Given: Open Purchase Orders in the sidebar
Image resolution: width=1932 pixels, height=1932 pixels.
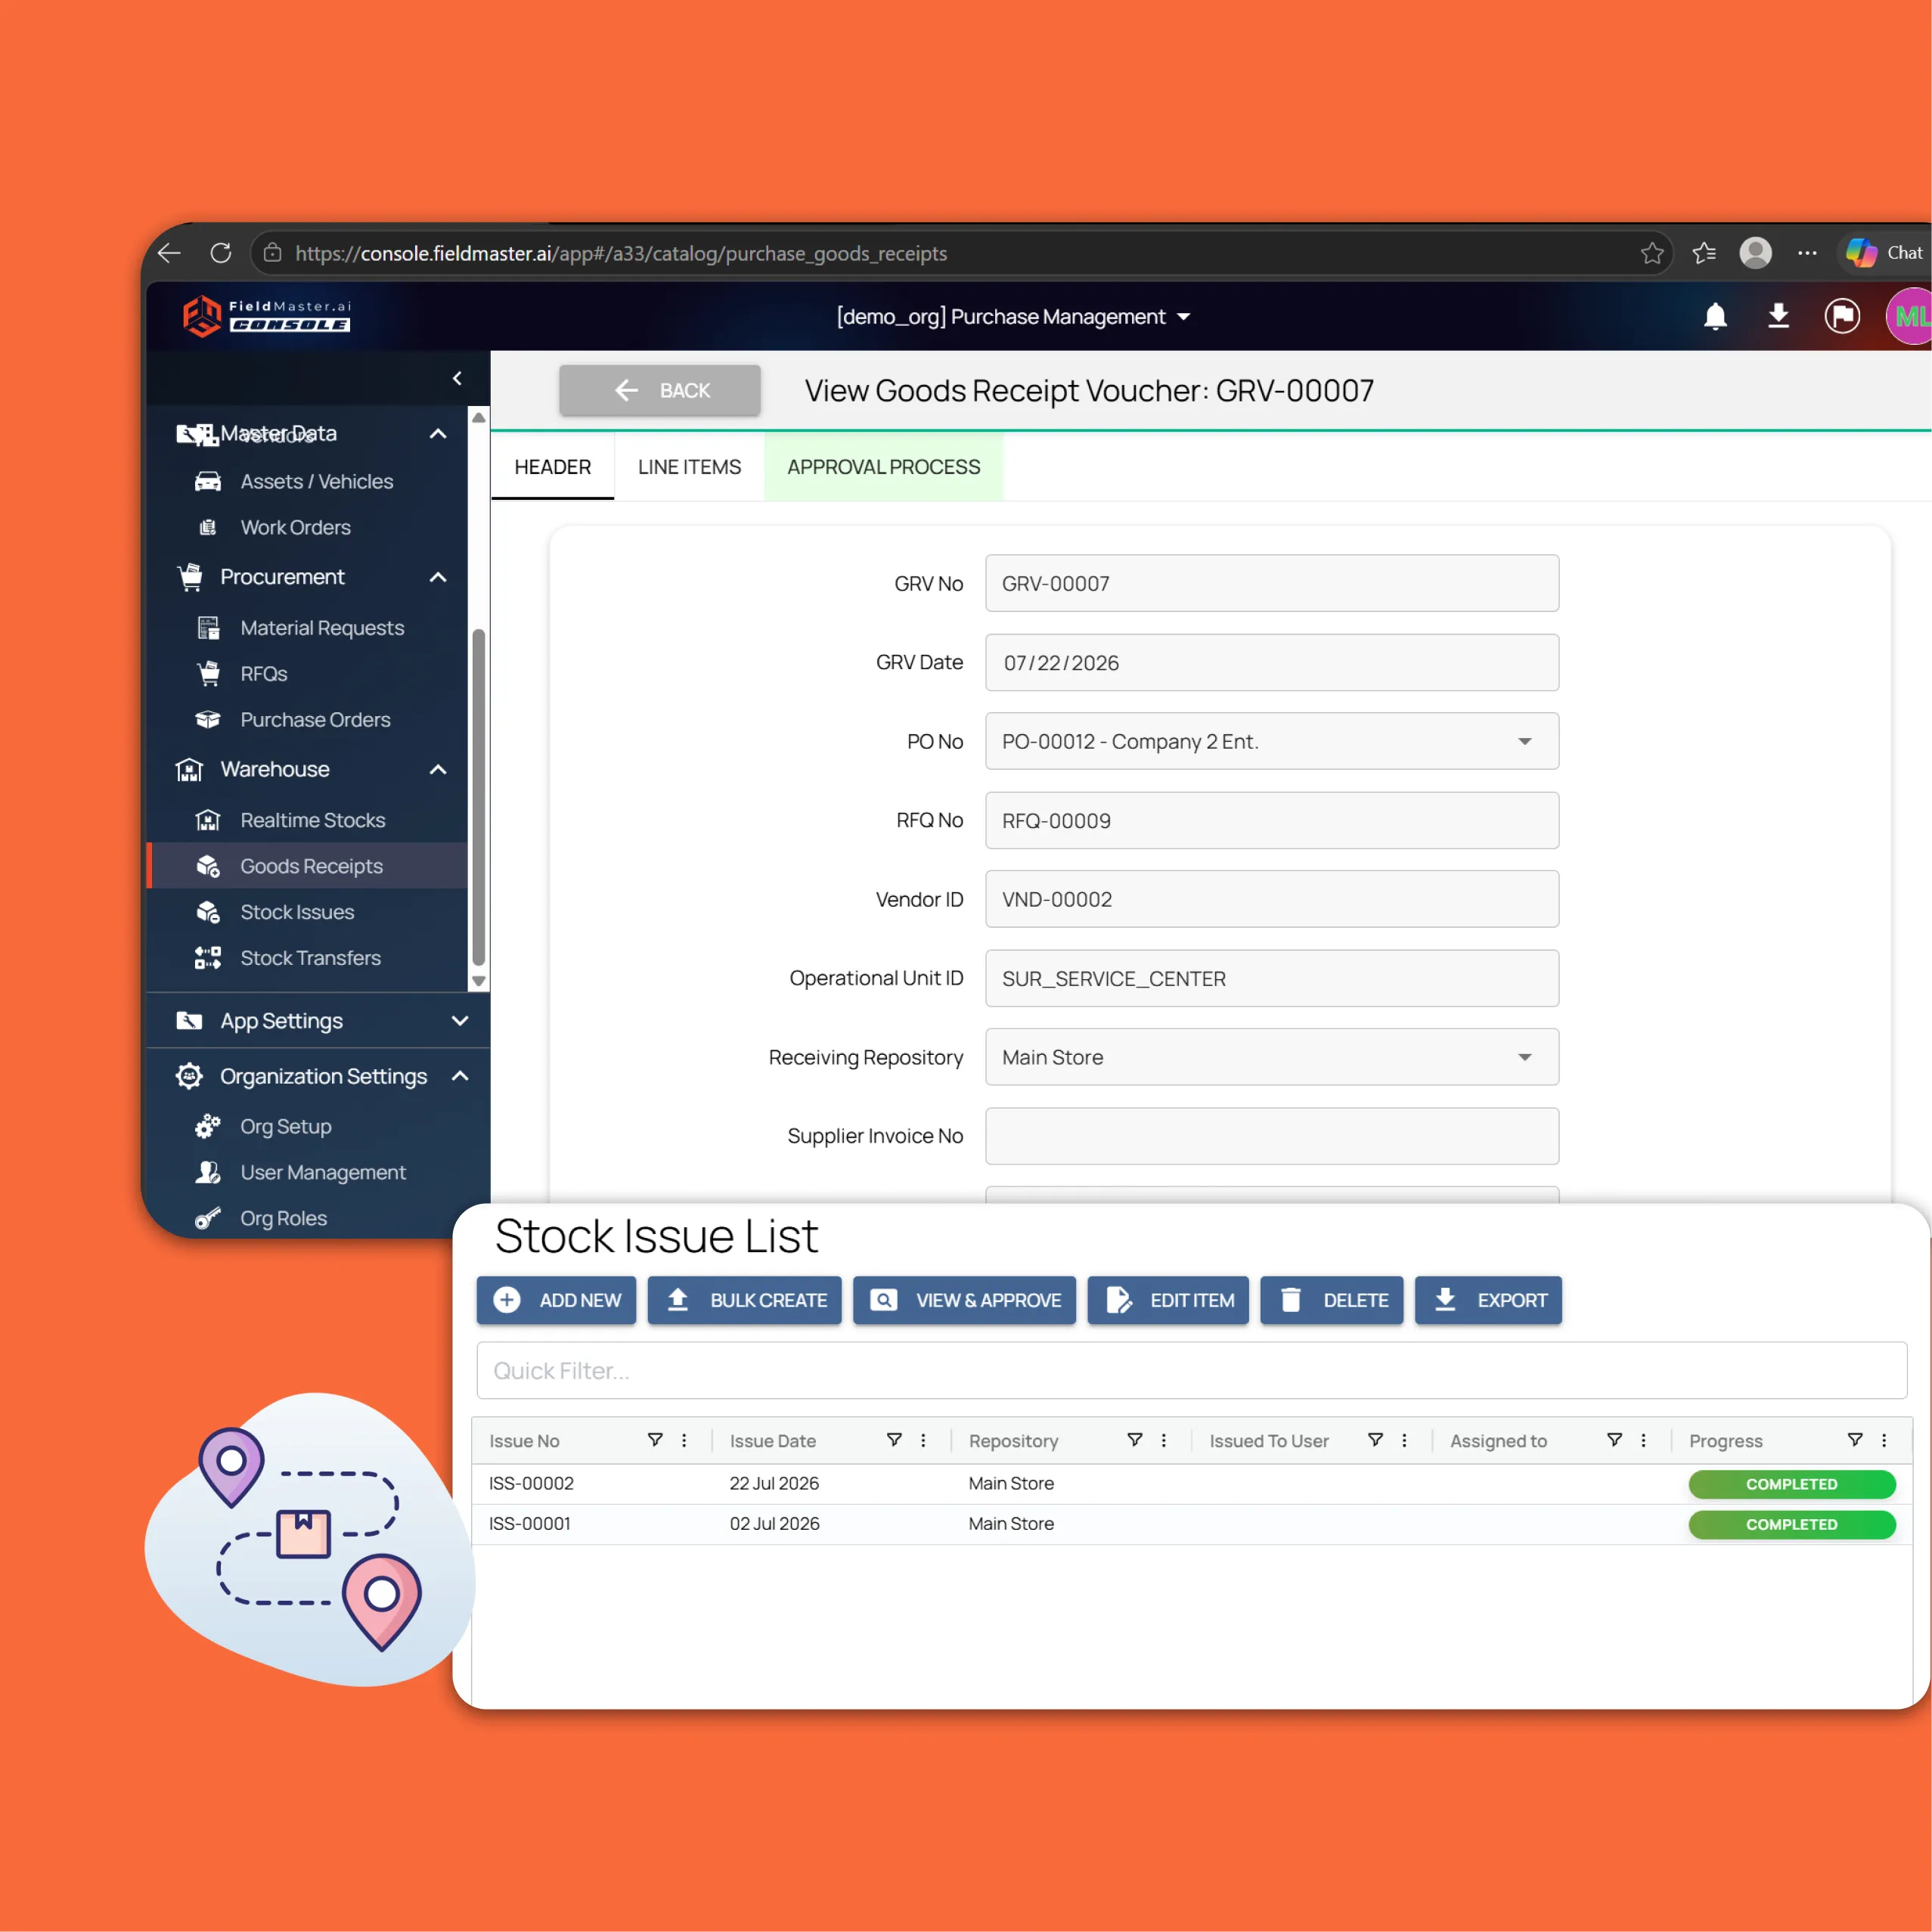Looking at the screenshot, I should (x=308, y=720).
